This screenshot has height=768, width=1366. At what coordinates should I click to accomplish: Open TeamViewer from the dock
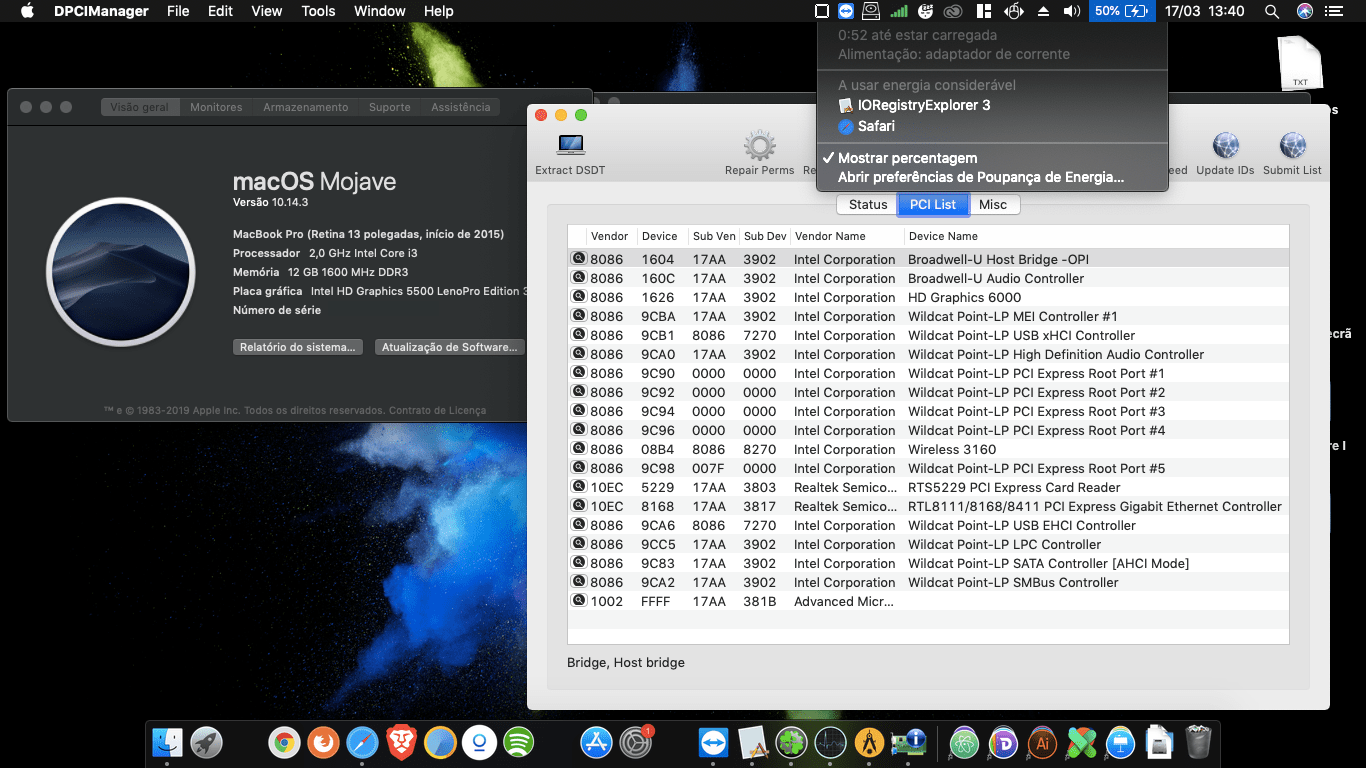(713, 743)
